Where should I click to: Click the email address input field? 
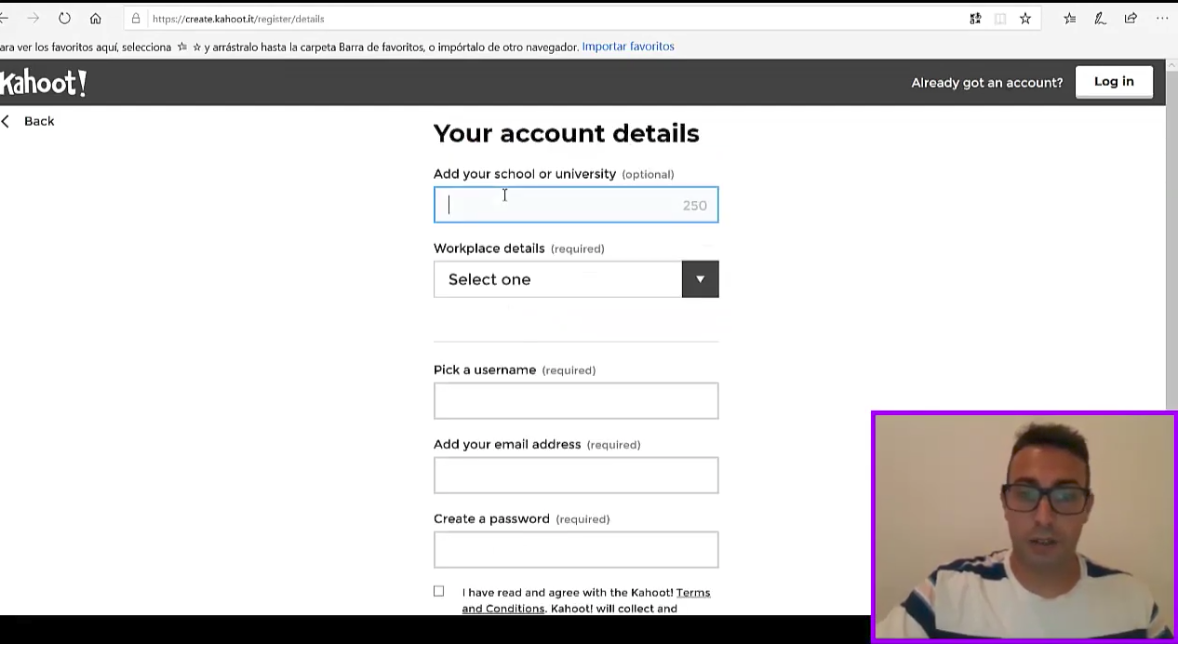click(575, 475)
